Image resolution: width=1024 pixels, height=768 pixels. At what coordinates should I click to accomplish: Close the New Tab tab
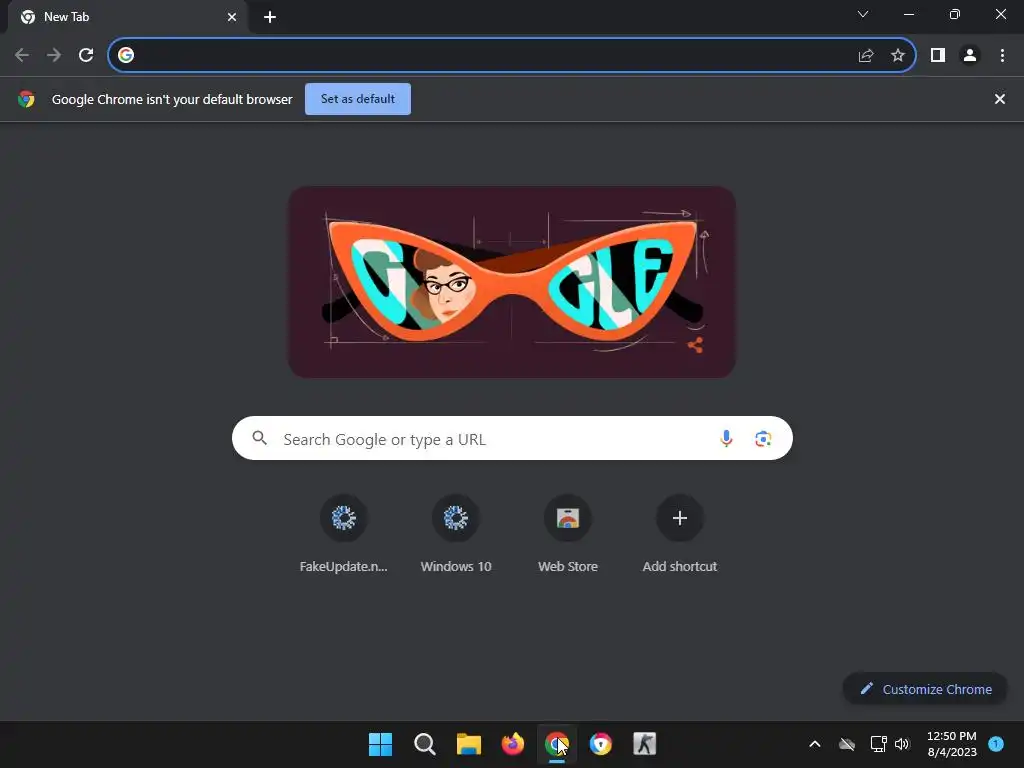[x=232, y=17]
